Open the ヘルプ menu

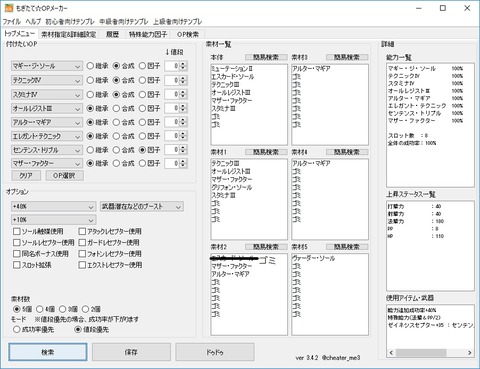[33, 22]
